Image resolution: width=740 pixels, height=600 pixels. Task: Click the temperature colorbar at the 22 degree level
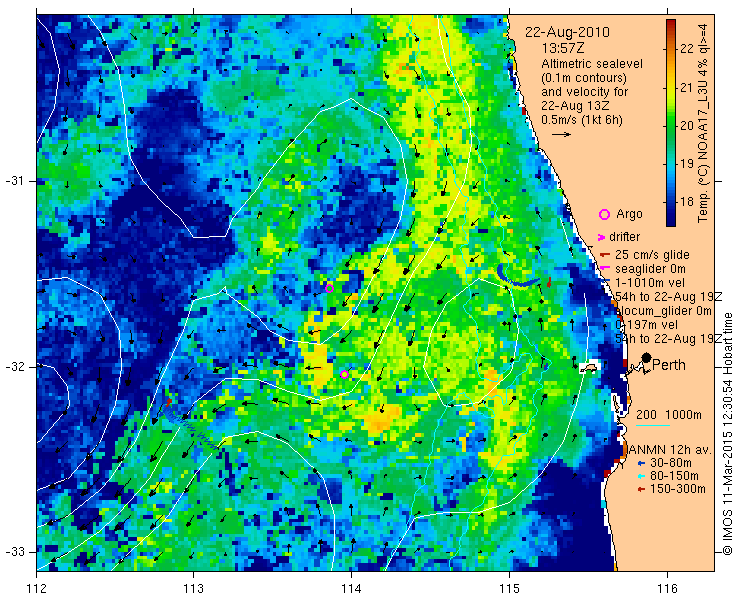pos(671,49)
